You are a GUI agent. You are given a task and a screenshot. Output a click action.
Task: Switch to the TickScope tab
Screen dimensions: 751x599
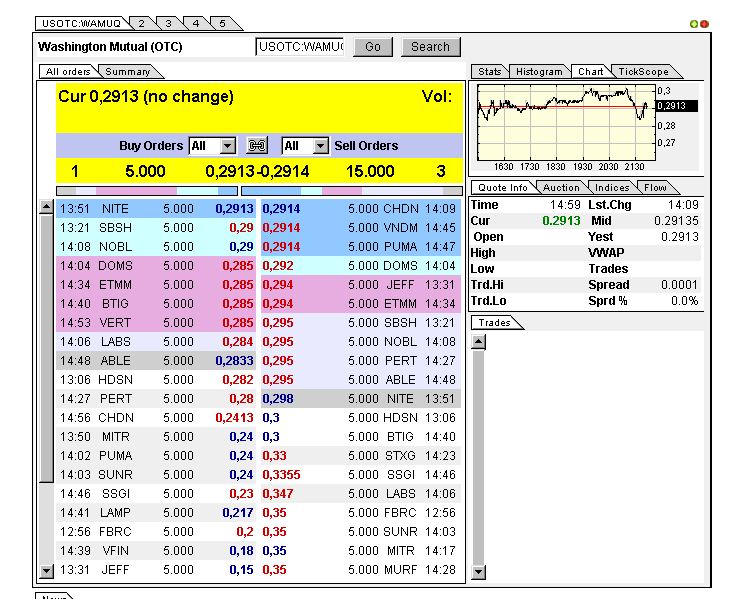tap(642, 72)
